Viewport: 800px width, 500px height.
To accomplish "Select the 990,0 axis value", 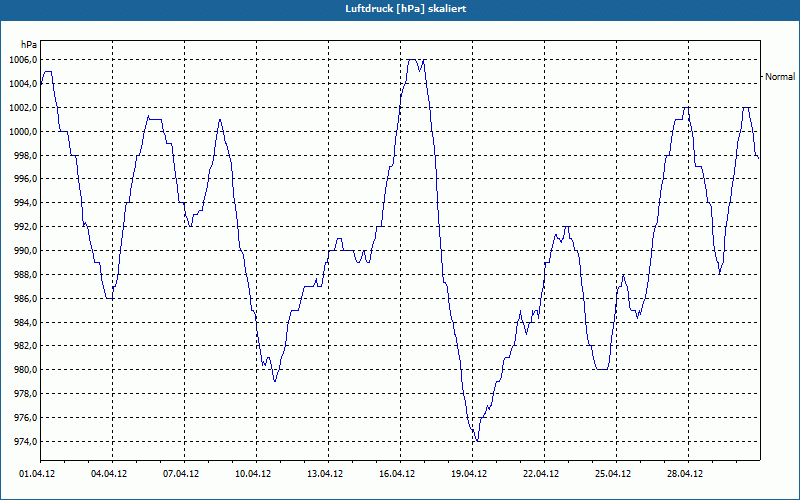I will [25, 251].
